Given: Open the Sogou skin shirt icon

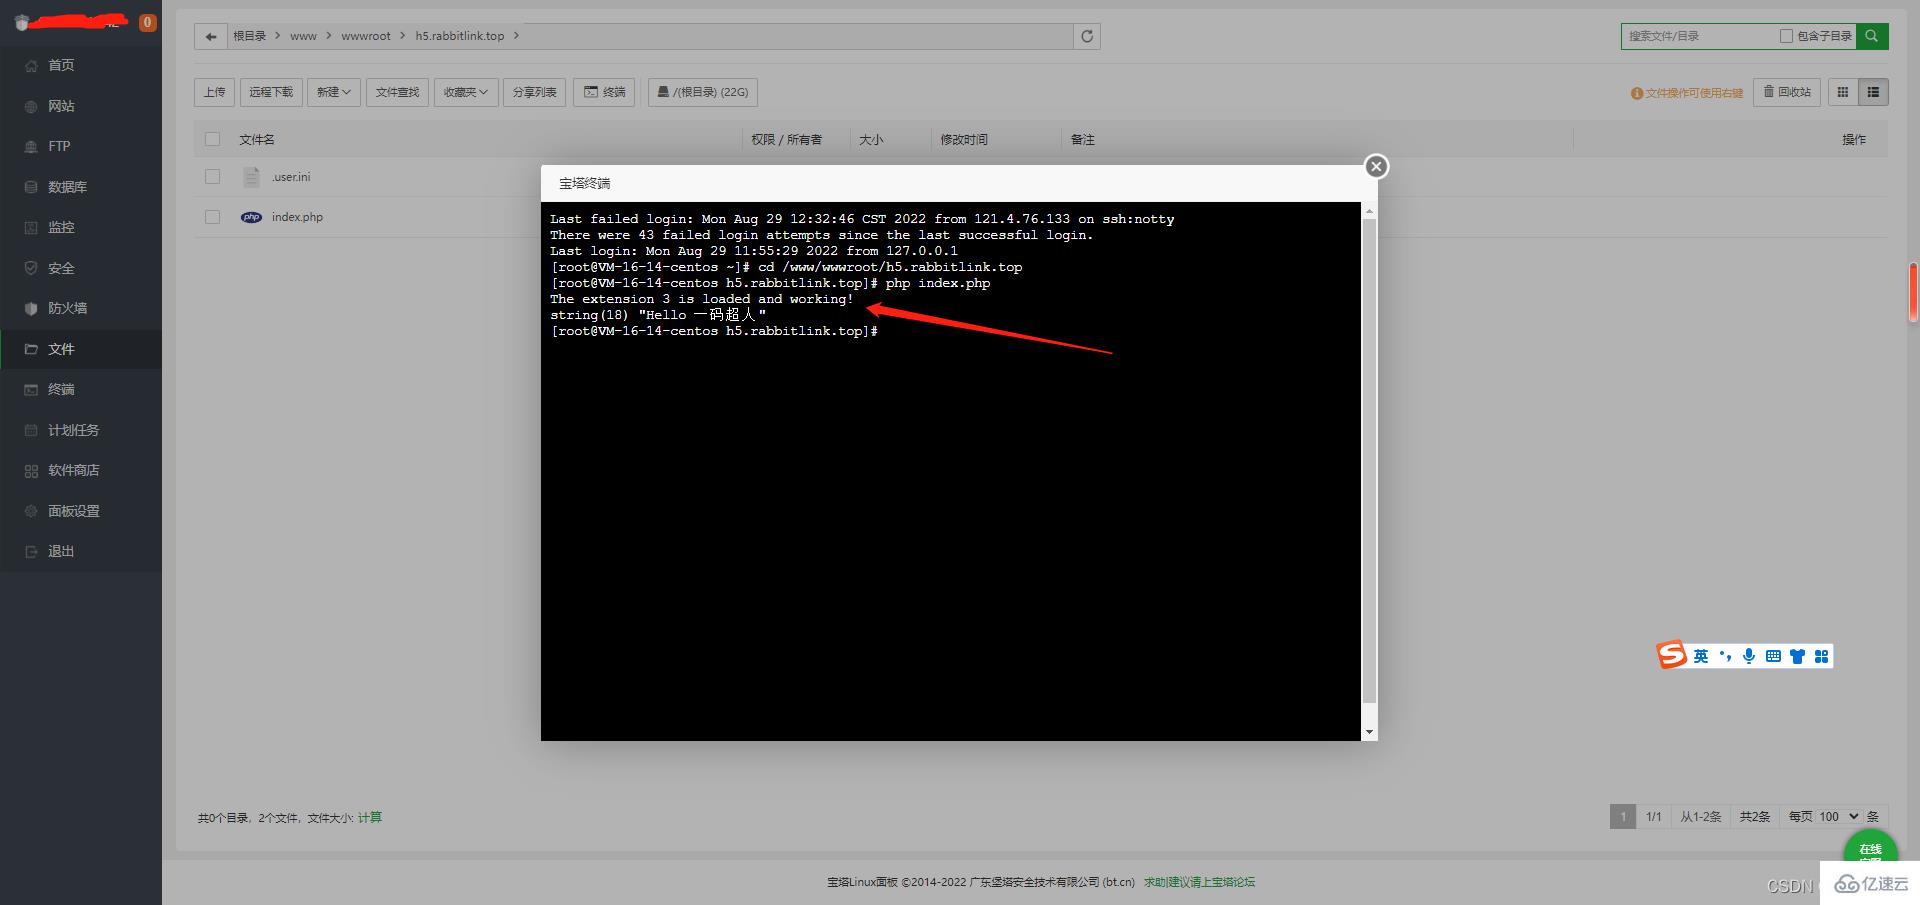Looking at the screenshot, I should point(1797,656).
